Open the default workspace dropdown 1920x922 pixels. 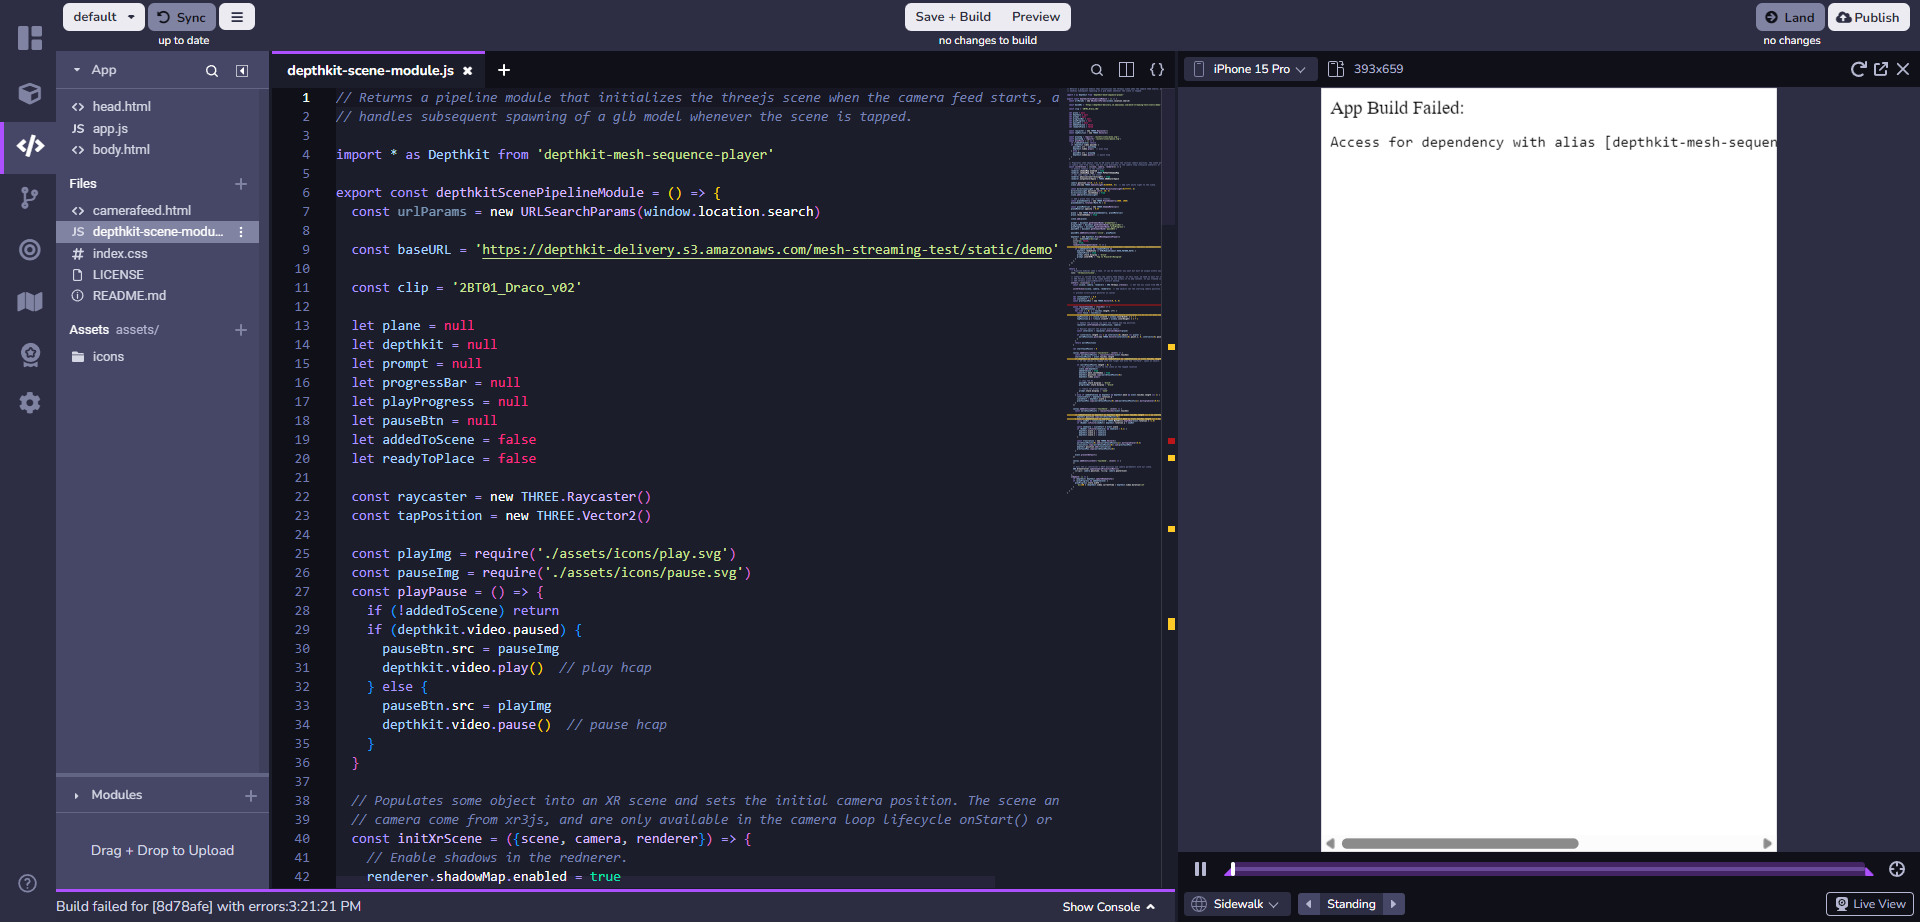click(x=103, y=17)
